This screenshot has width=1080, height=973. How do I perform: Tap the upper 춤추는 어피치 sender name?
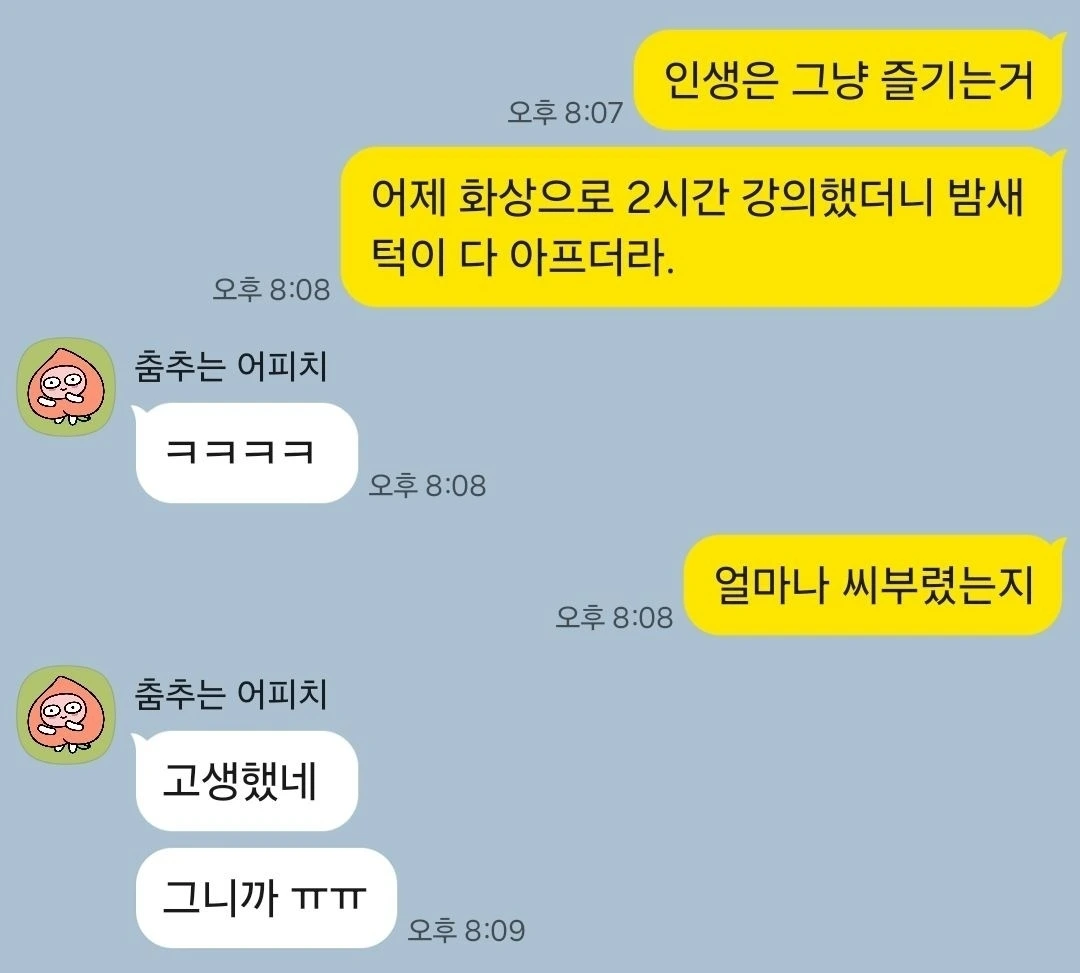(x=231, y=366)
